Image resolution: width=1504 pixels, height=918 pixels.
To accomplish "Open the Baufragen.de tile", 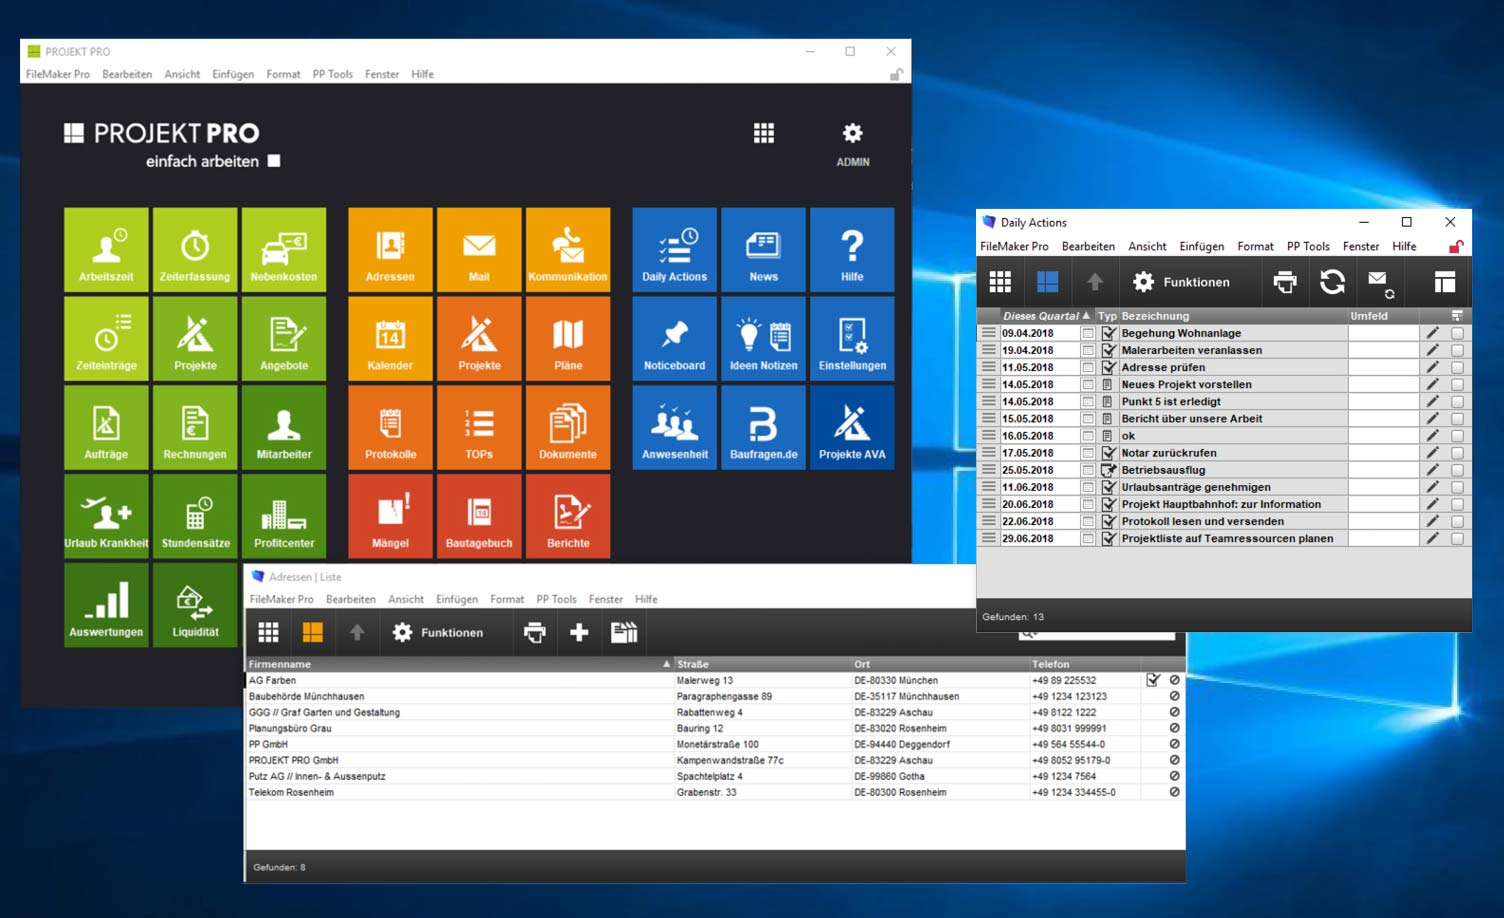I will pyautogui.click(x=763, y=428).
